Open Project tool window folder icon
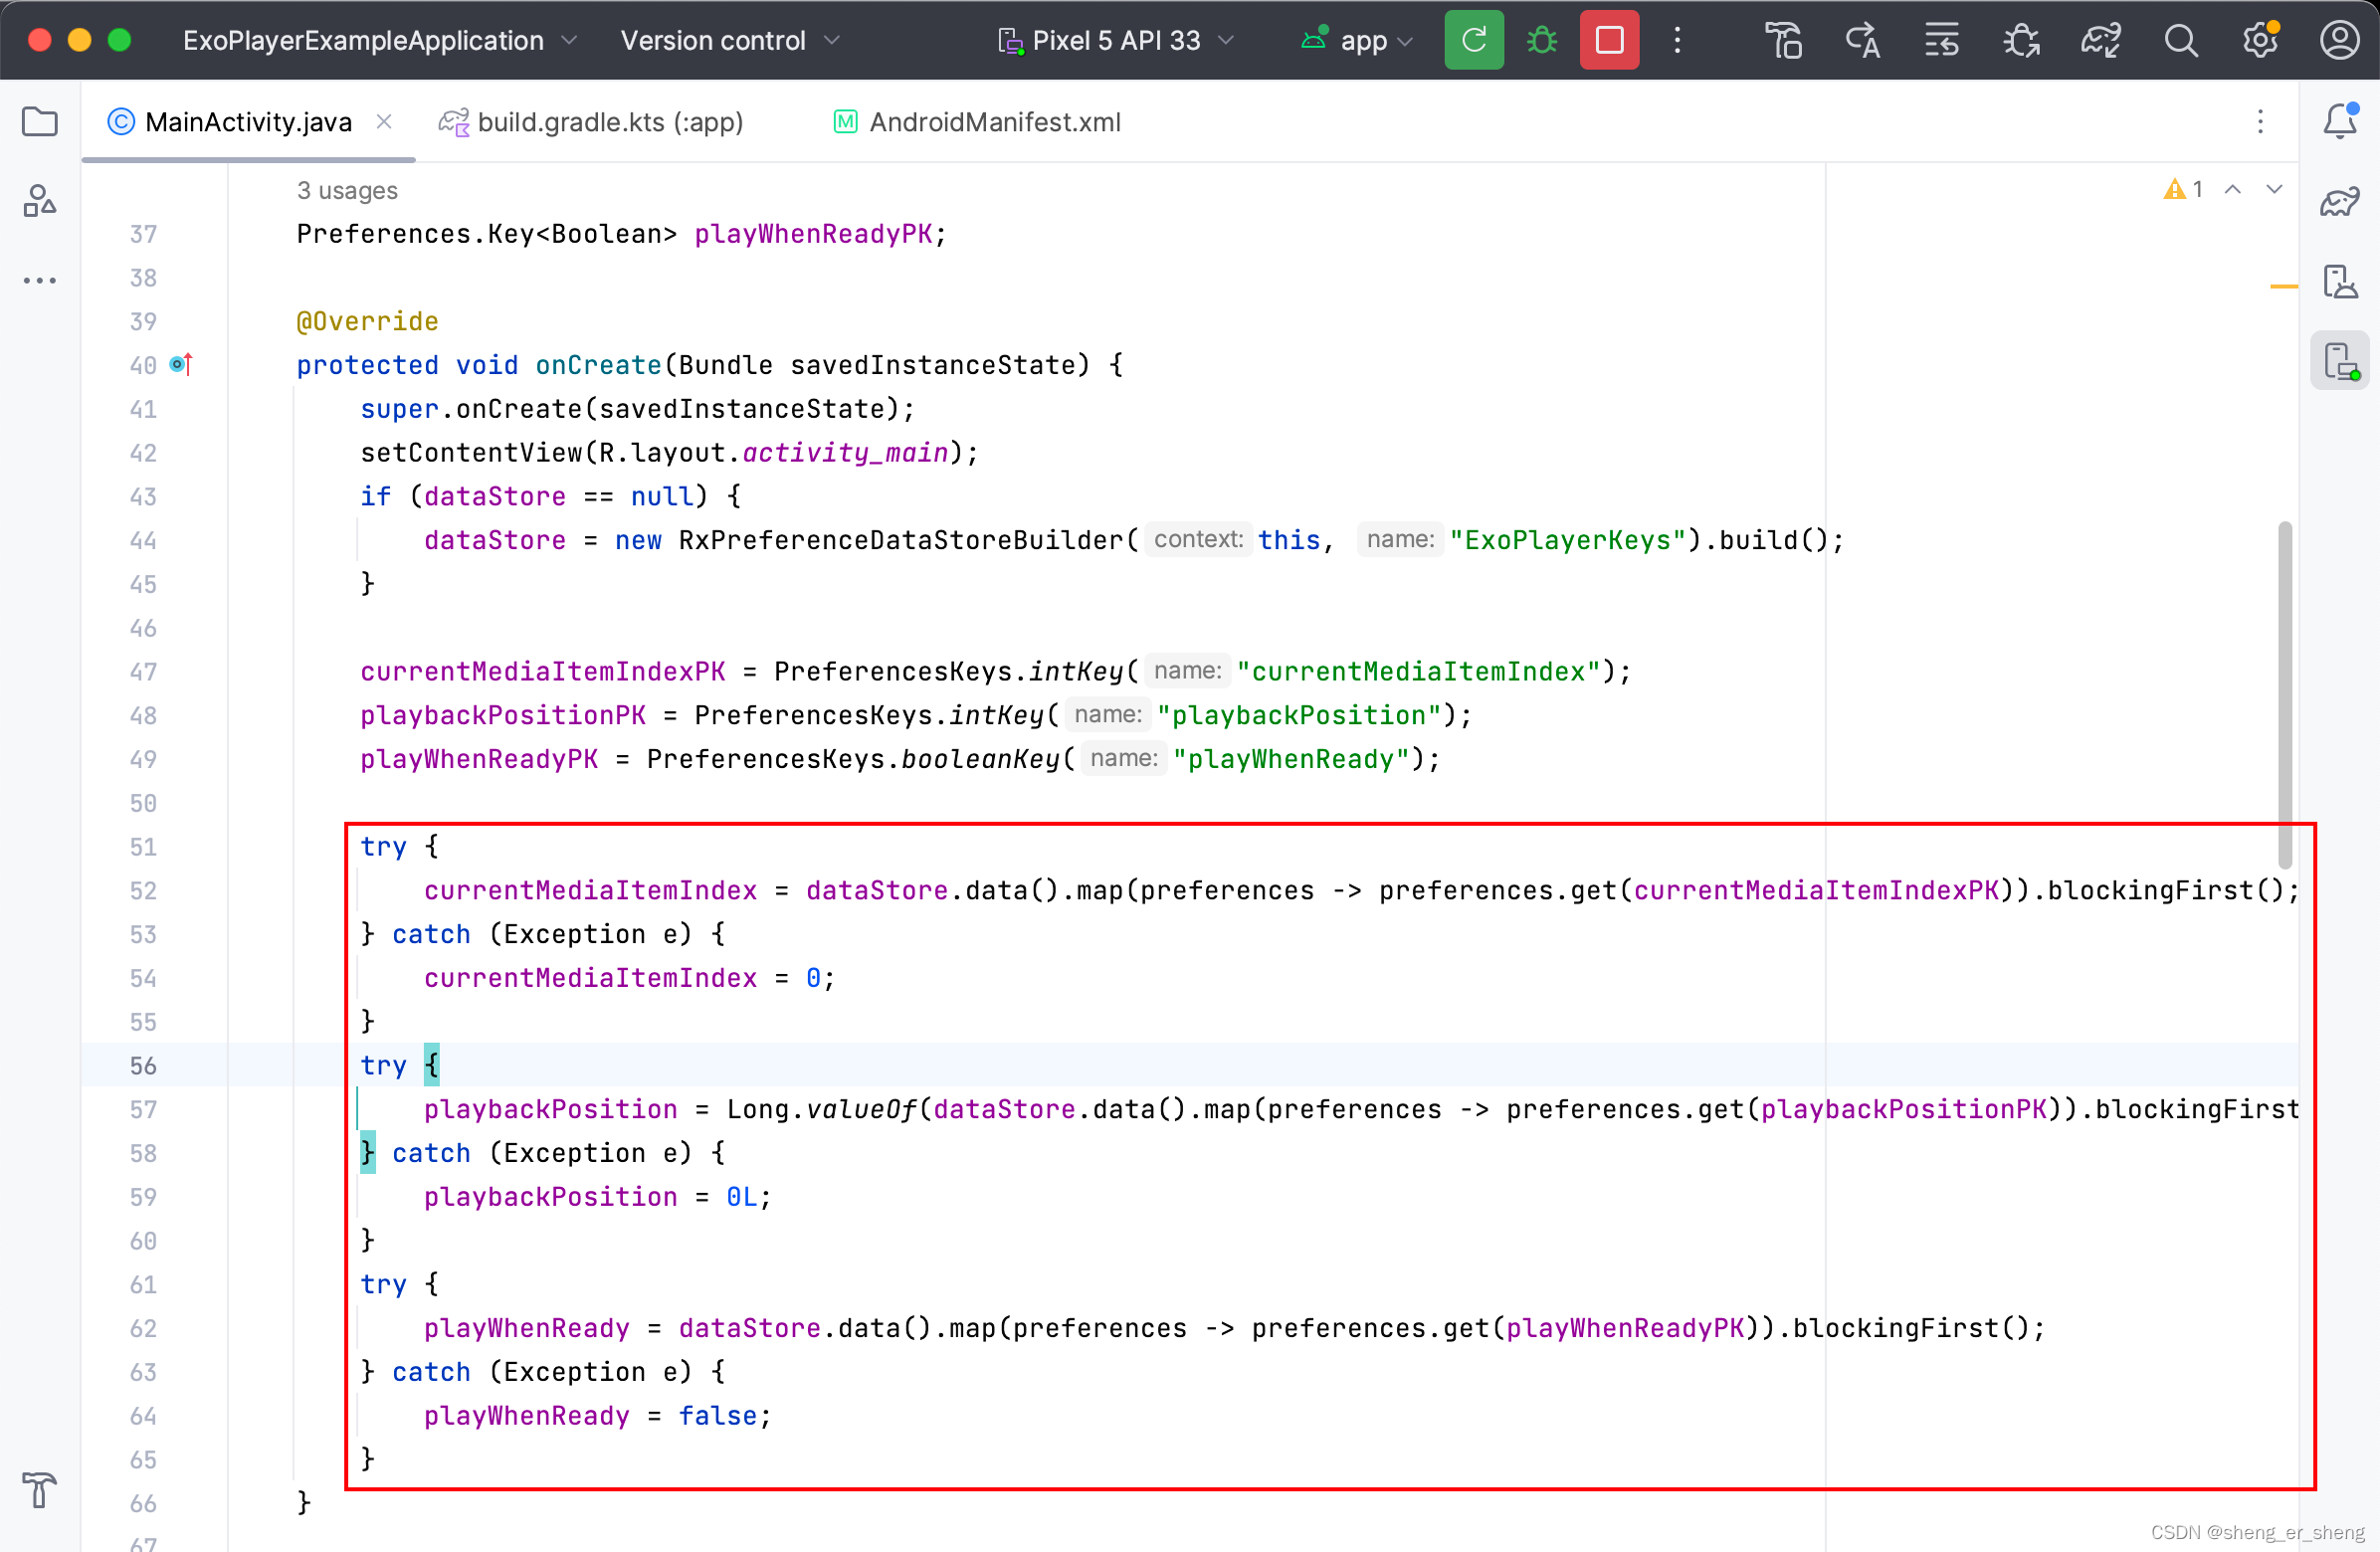 (x=40, y=122)
